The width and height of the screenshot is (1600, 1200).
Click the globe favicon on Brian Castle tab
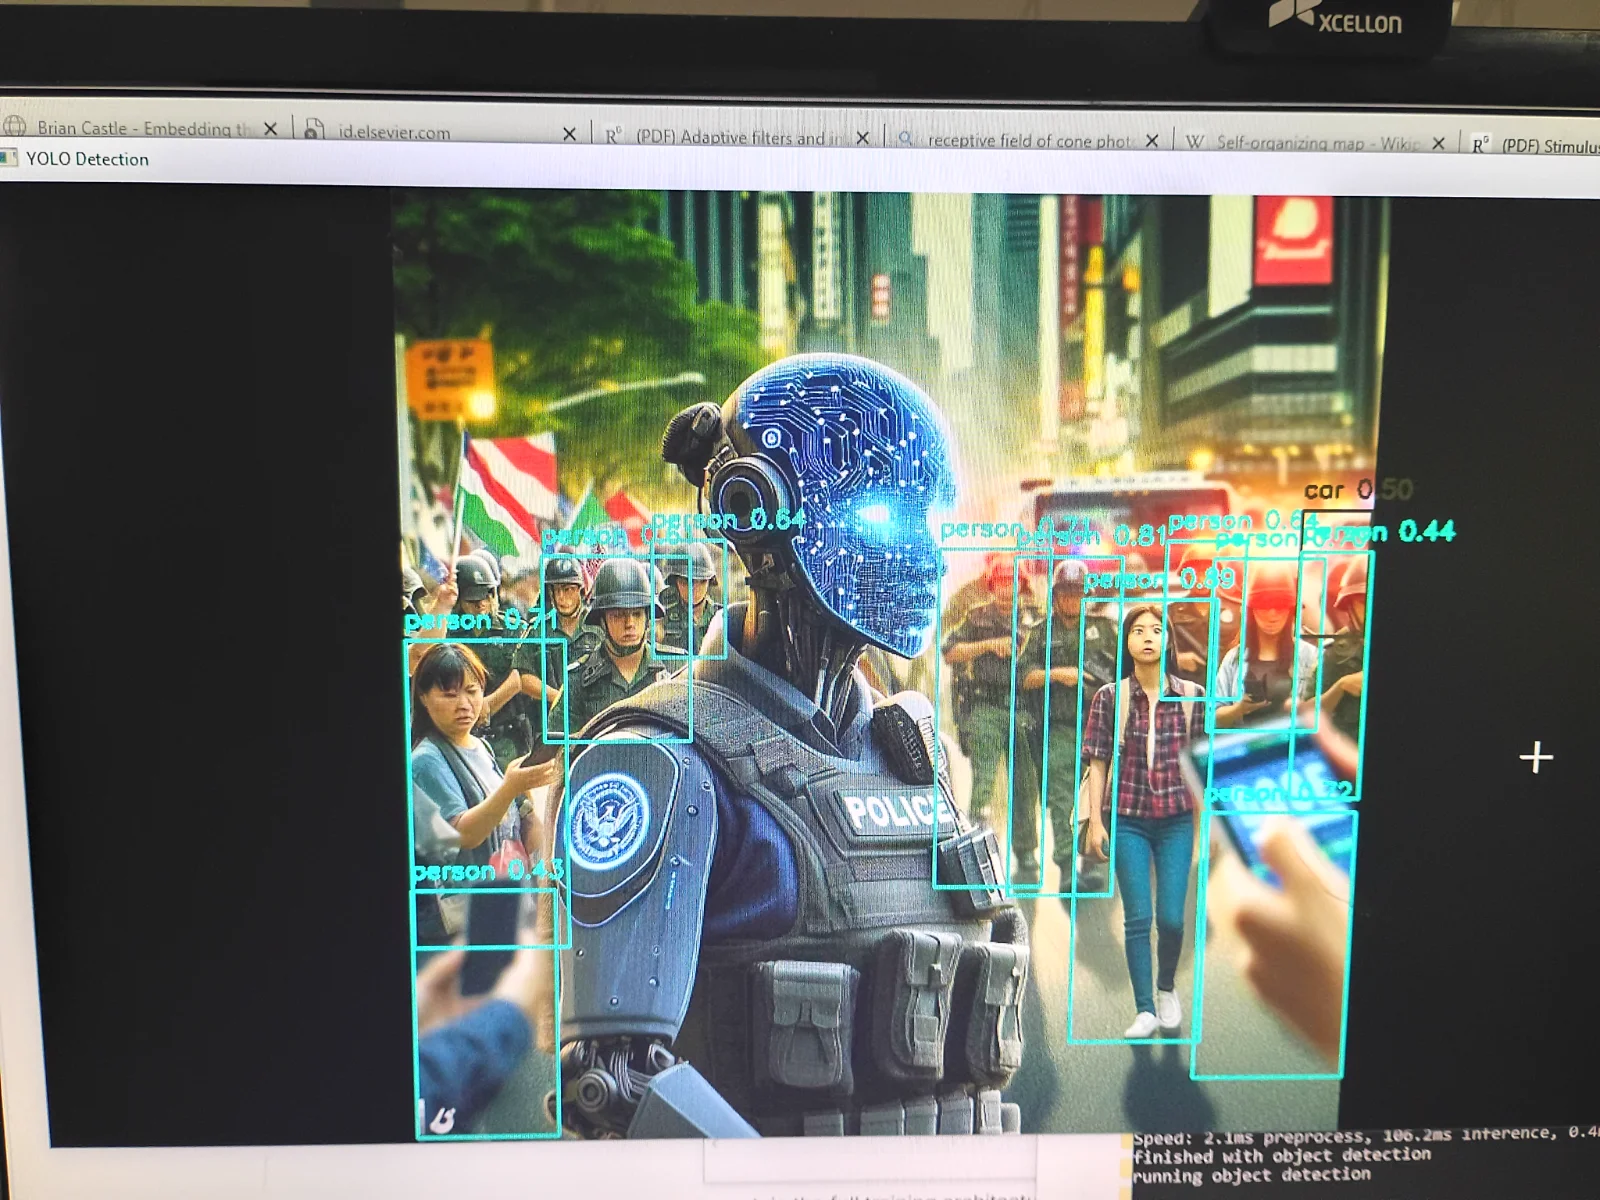pyautogui.click(x=15, y=126)
